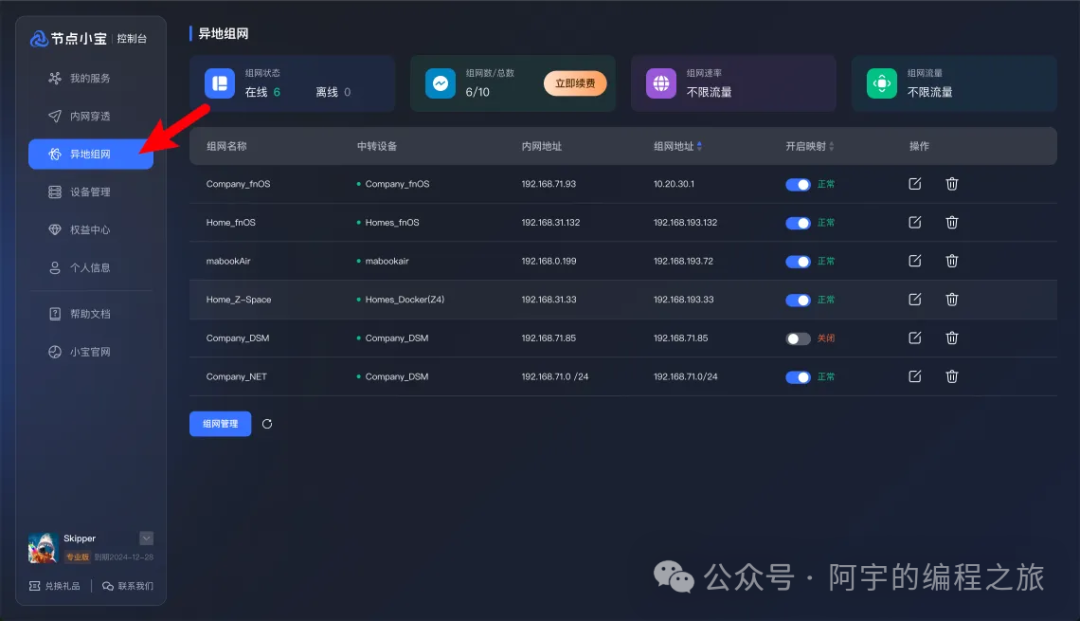1080x621 pixels.
Task: Enable mapping toggle for Company_DSM
Action: (798, 339)
